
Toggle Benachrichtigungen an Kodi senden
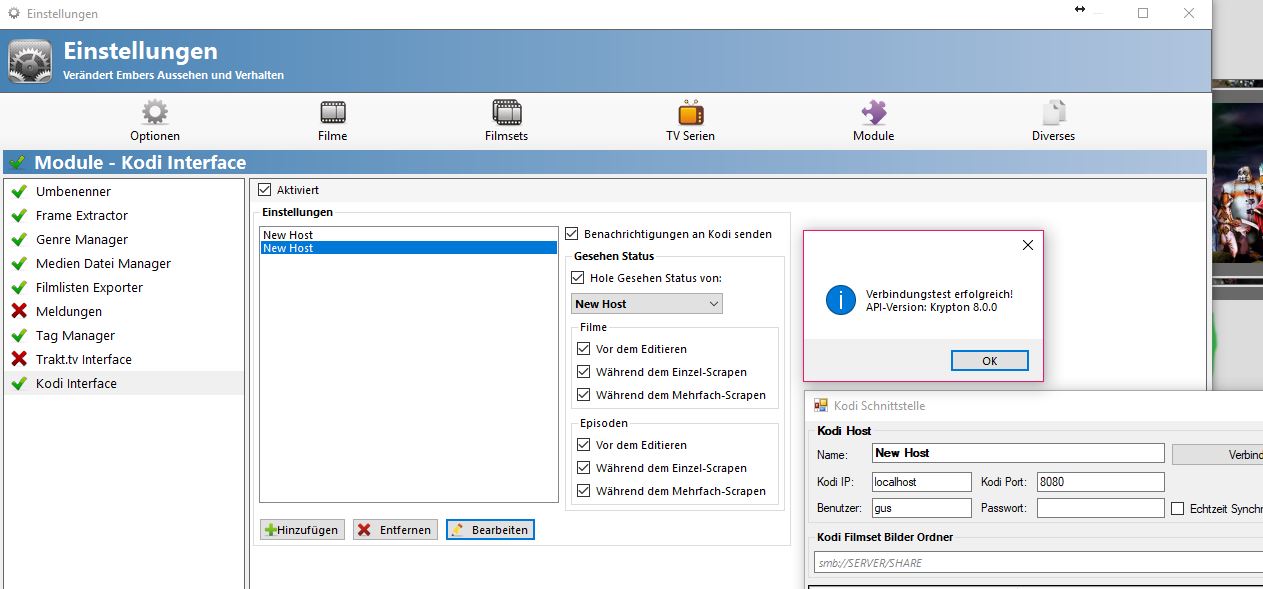click(x=572, y=234)
